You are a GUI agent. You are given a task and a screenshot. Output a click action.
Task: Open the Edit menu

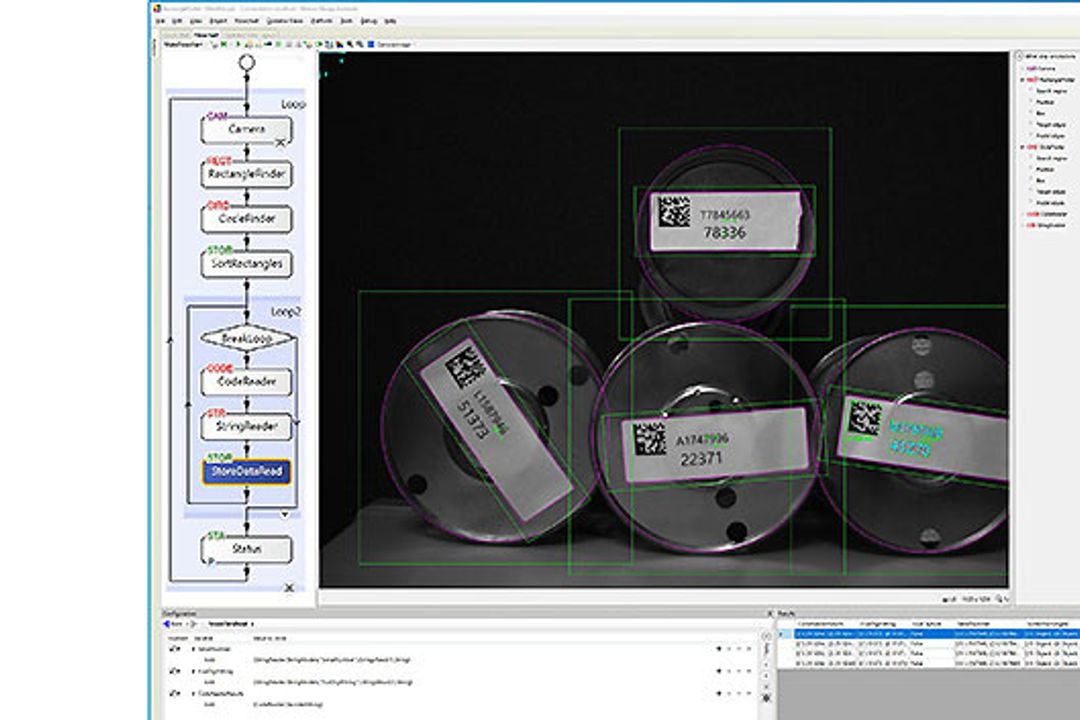pos(177,21)
